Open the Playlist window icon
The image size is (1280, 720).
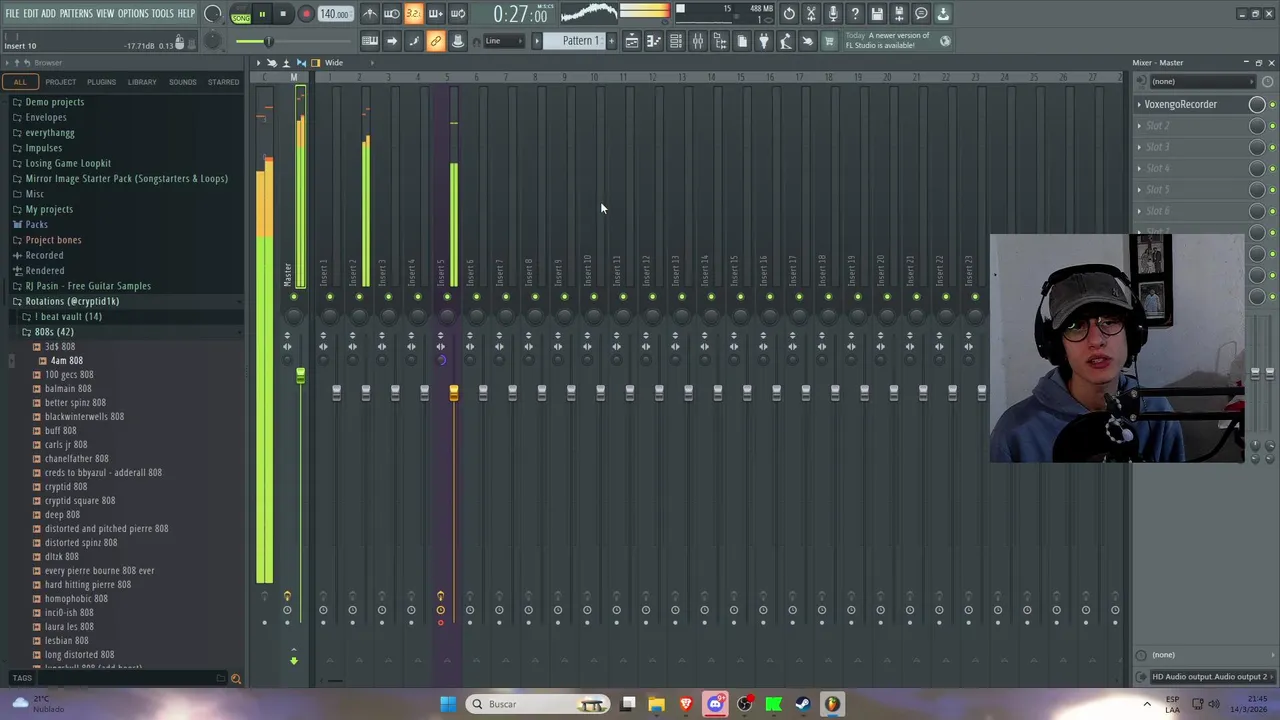click(x=632, y=41)
